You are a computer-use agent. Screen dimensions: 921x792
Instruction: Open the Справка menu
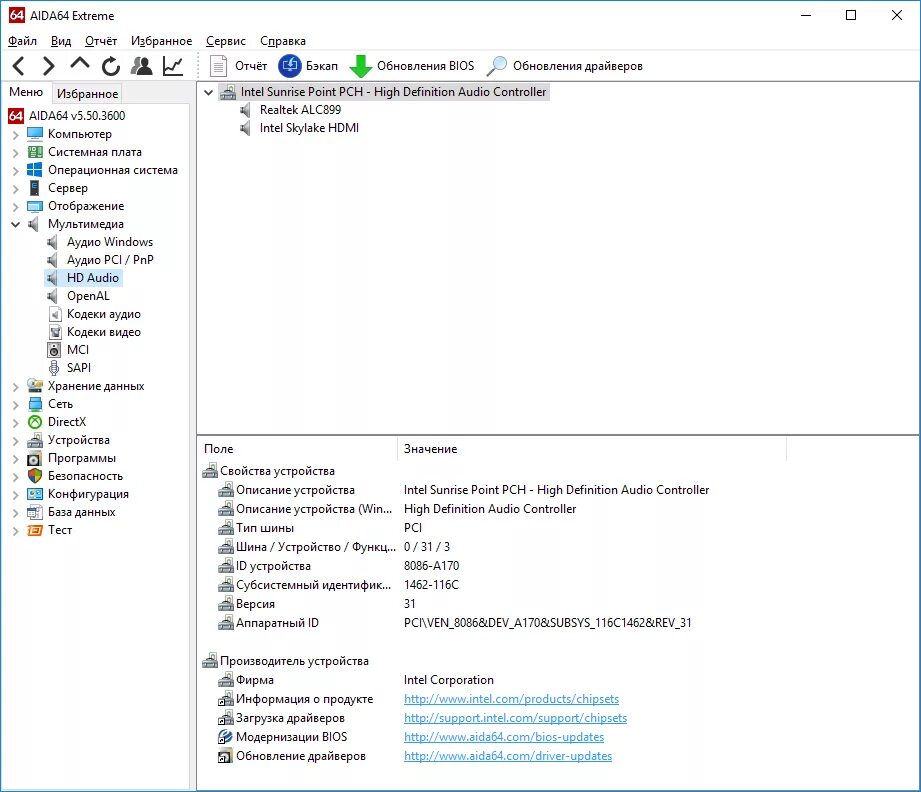[x=283, y=41]
